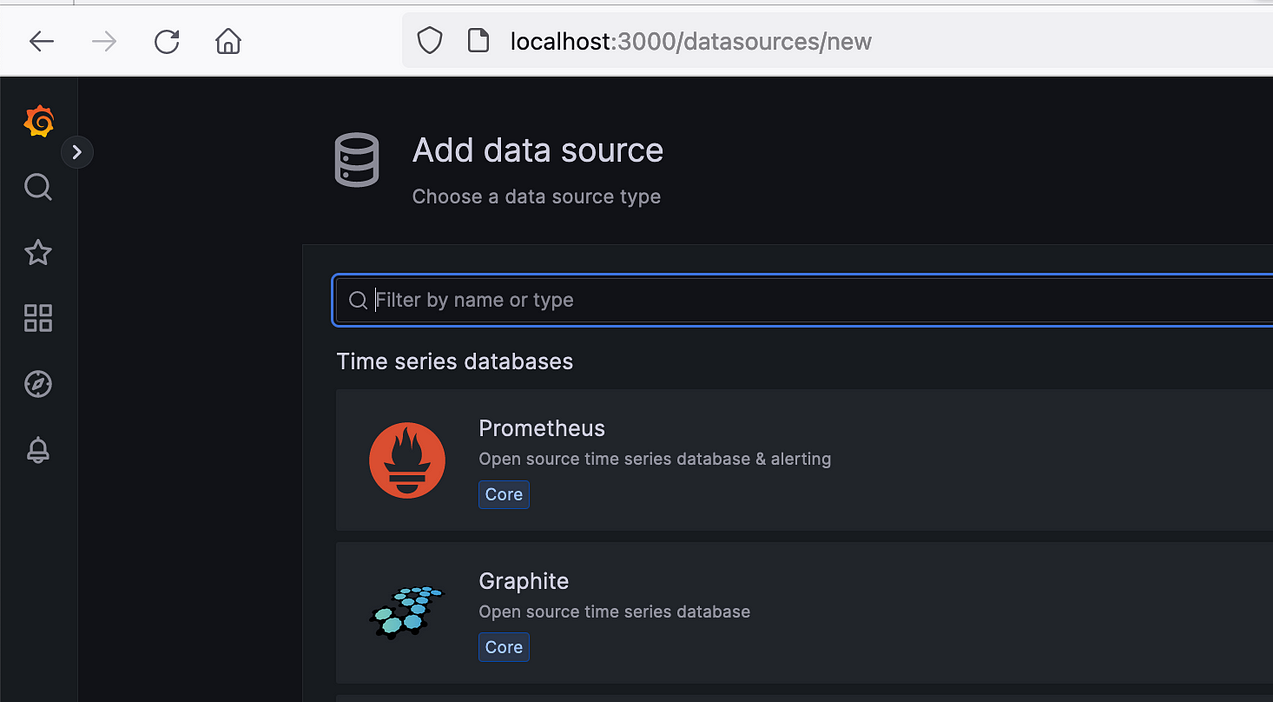
Task: Click the magnifier icon in filter field
Action: (x=358, y=300)
